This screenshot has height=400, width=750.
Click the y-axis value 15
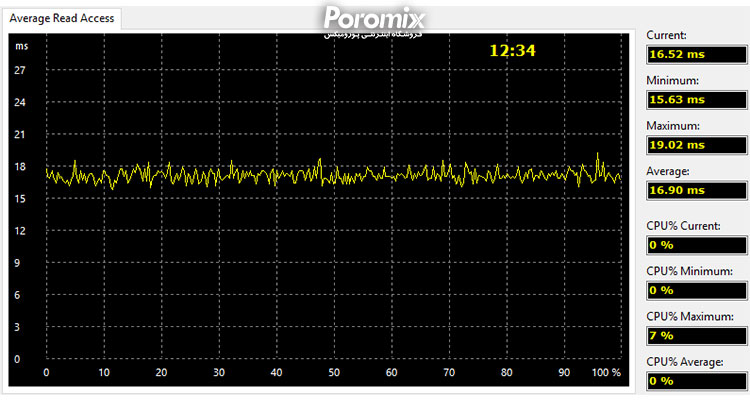[20, 199]
